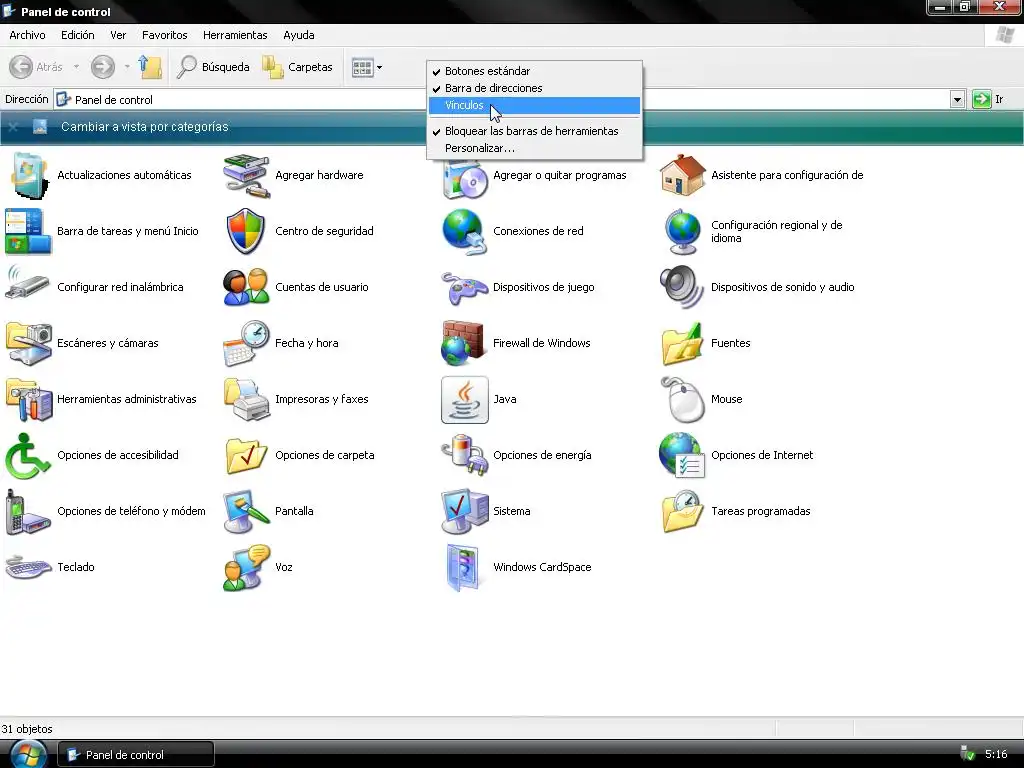
Task: Open the Ayuda menu
Action: coord(299,35)
